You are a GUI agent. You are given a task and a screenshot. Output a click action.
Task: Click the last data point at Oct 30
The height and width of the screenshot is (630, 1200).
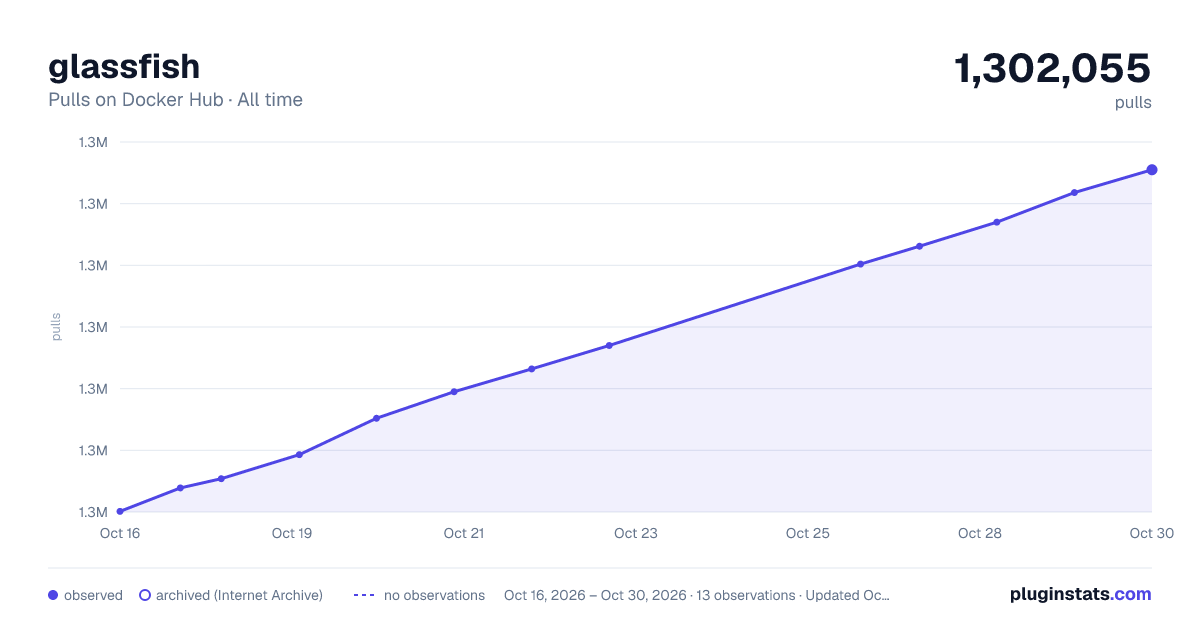(1152, 170)
